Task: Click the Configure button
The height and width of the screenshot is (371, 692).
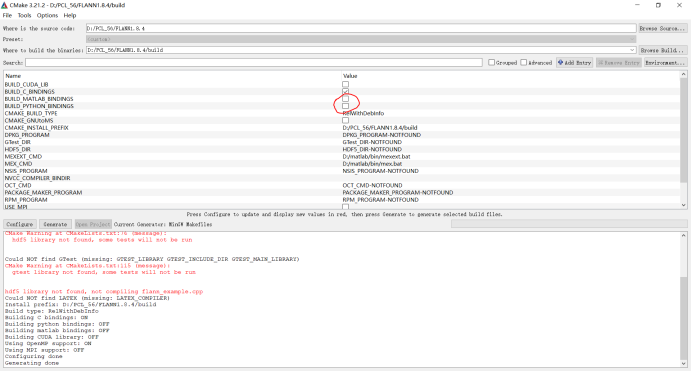Action: click(20, 224)
